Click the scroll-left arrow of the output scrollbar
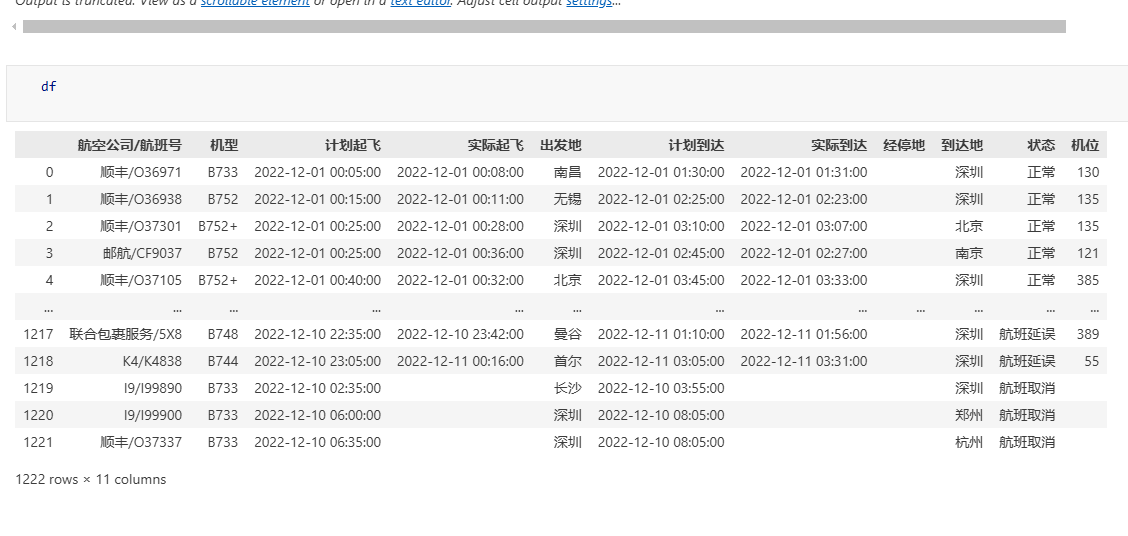This screenshot has height=536, width=1128. (14, 27)
